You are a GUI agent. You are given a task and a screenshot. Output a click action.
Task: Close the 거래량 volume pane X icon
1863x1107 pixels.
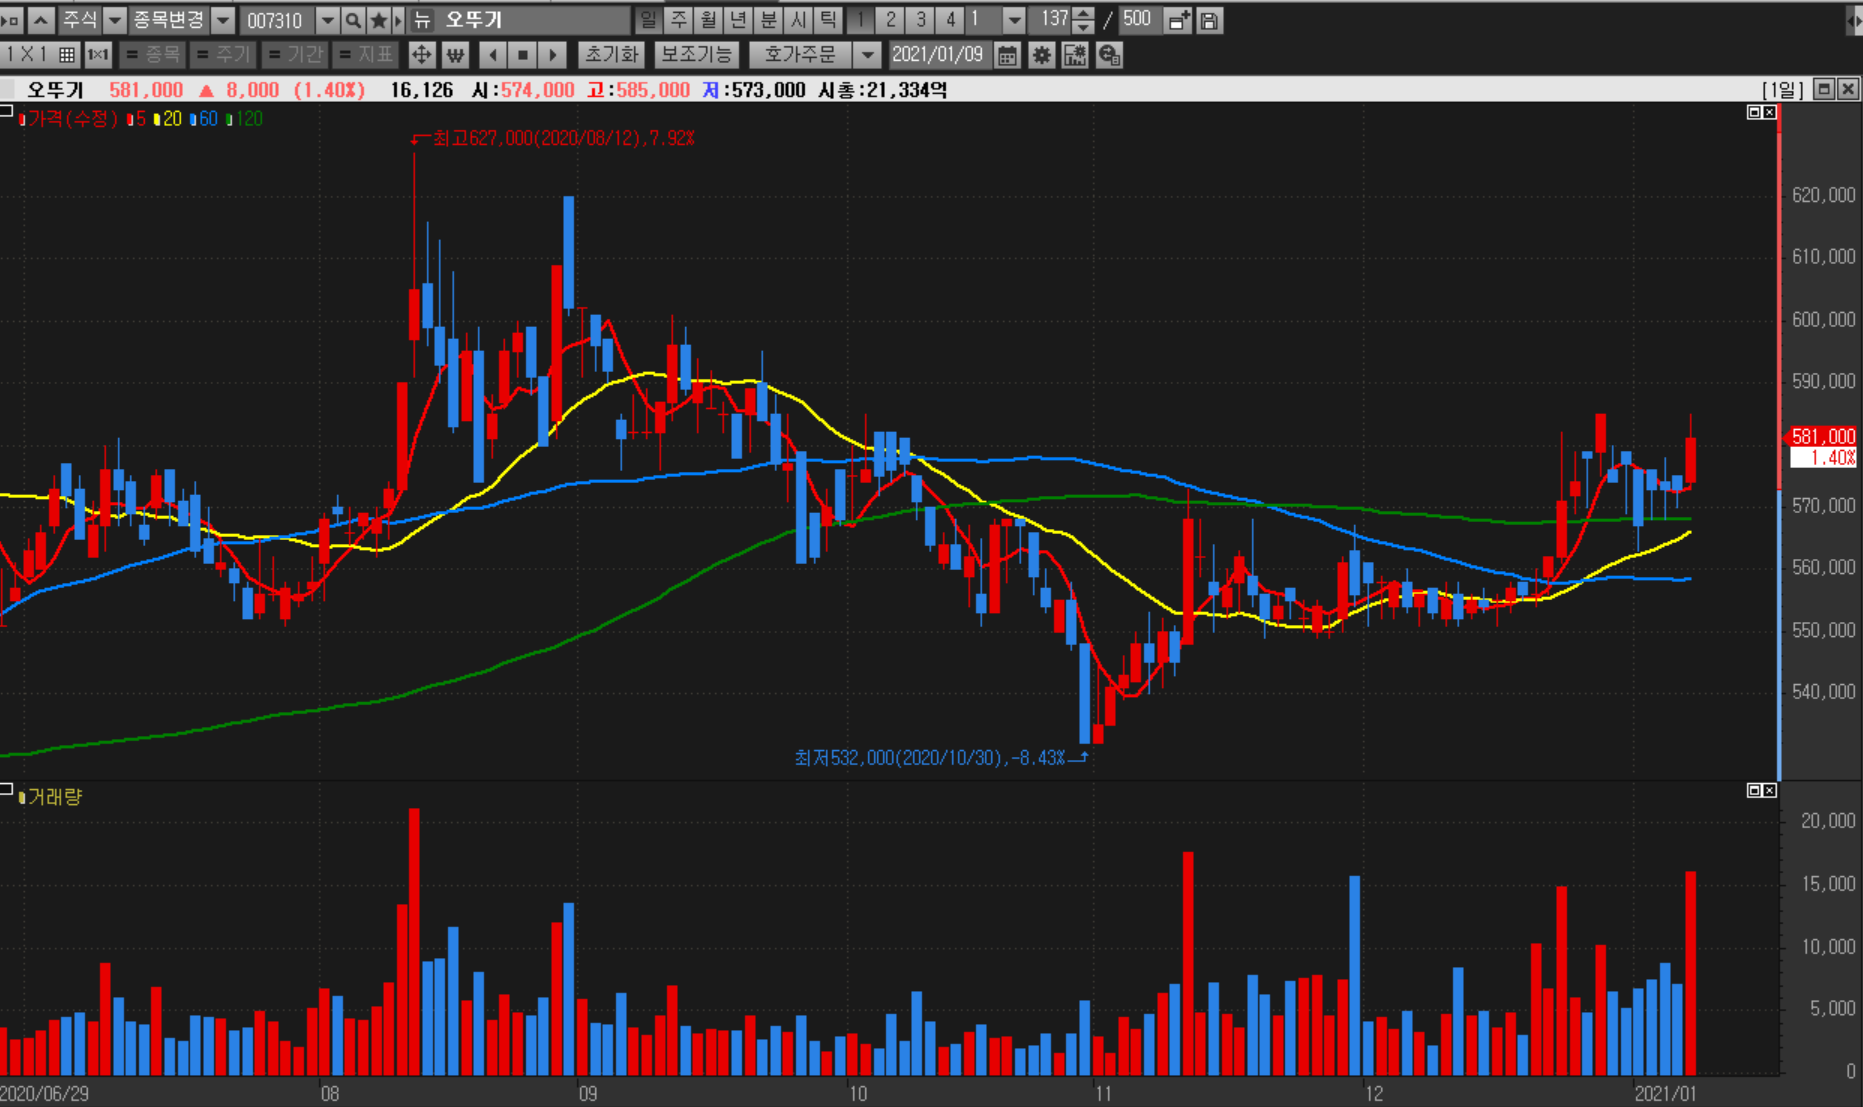tap(1769, 790)
